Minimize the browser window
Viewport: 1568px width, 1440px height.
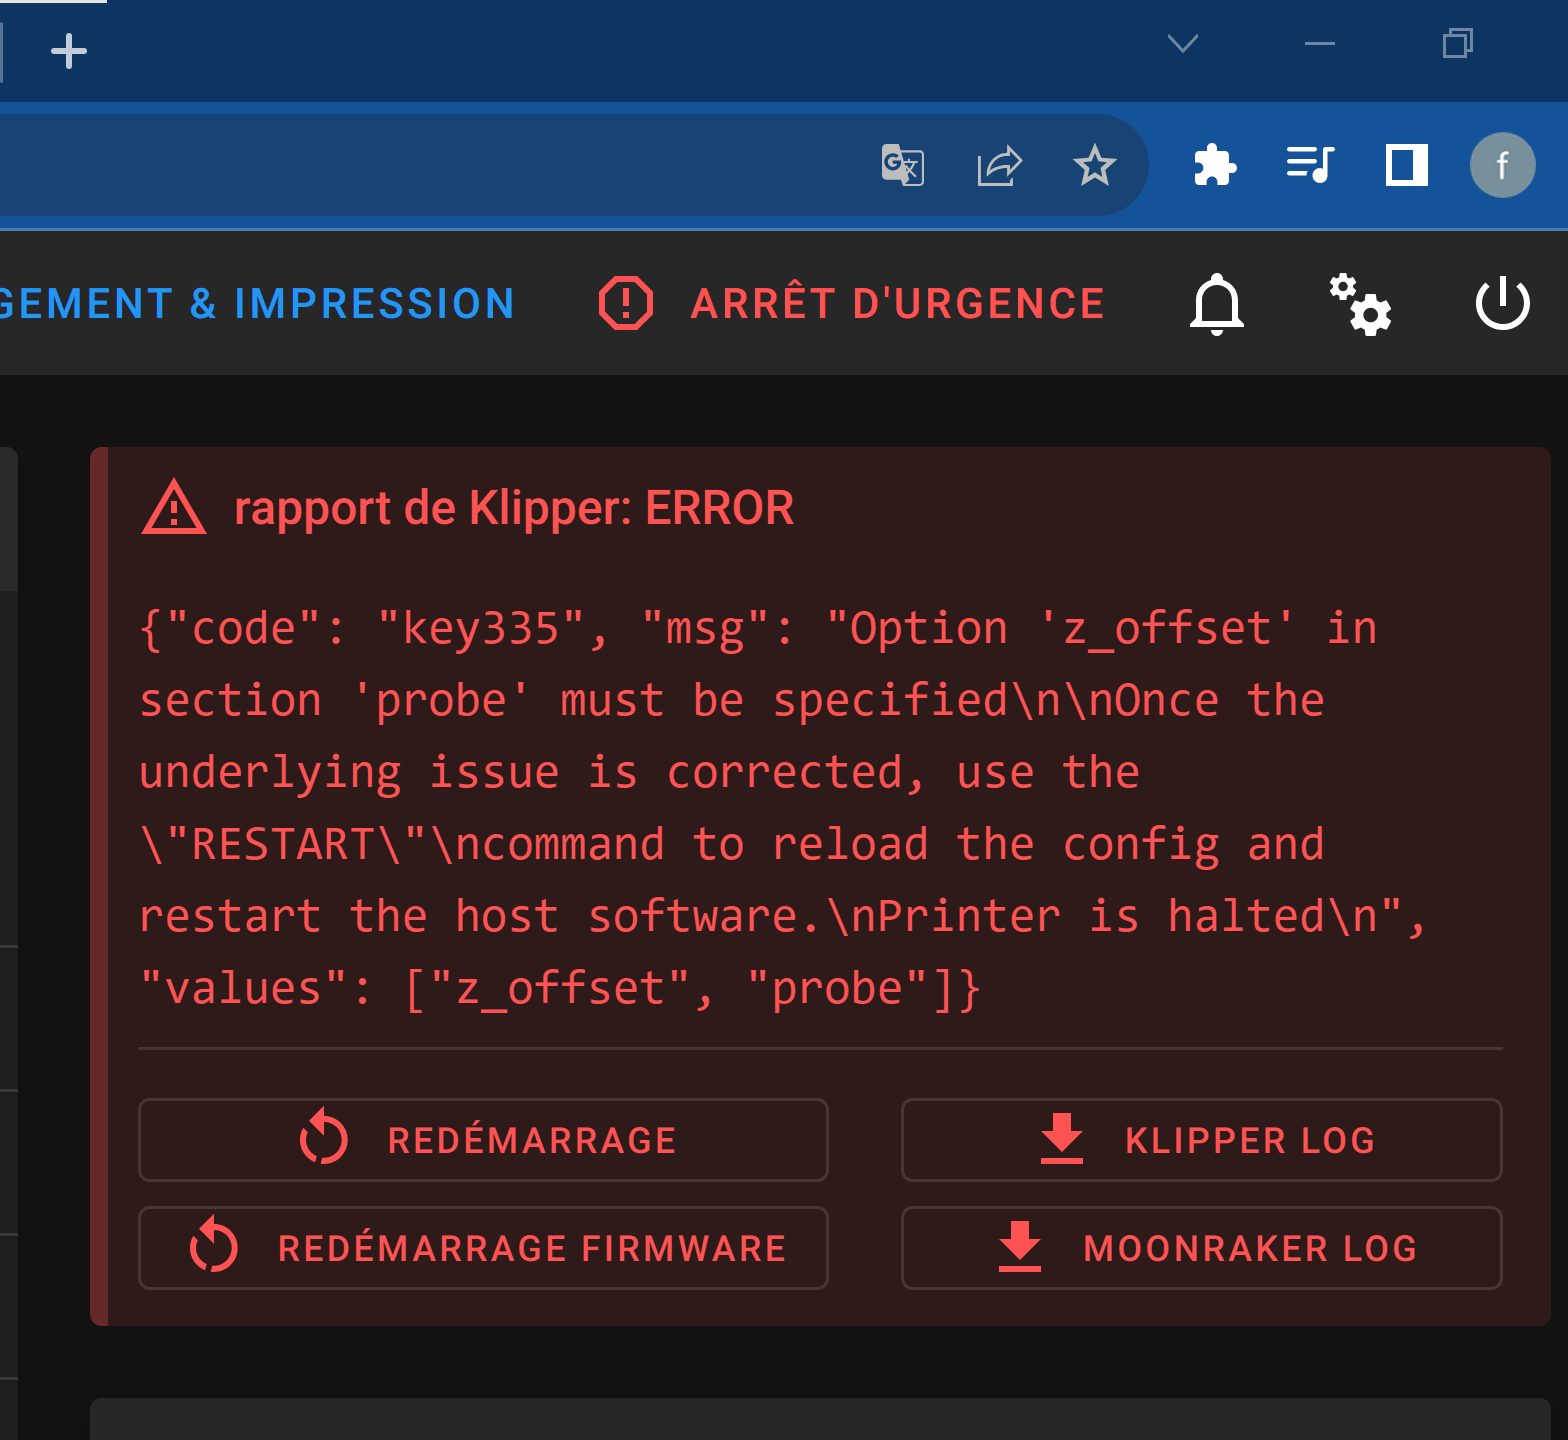pos(1320,43)
